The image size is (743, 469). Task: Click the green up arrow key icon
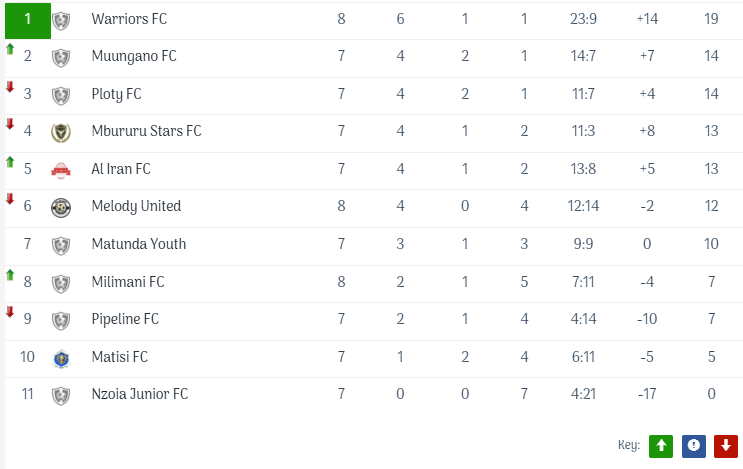point(661,446)
